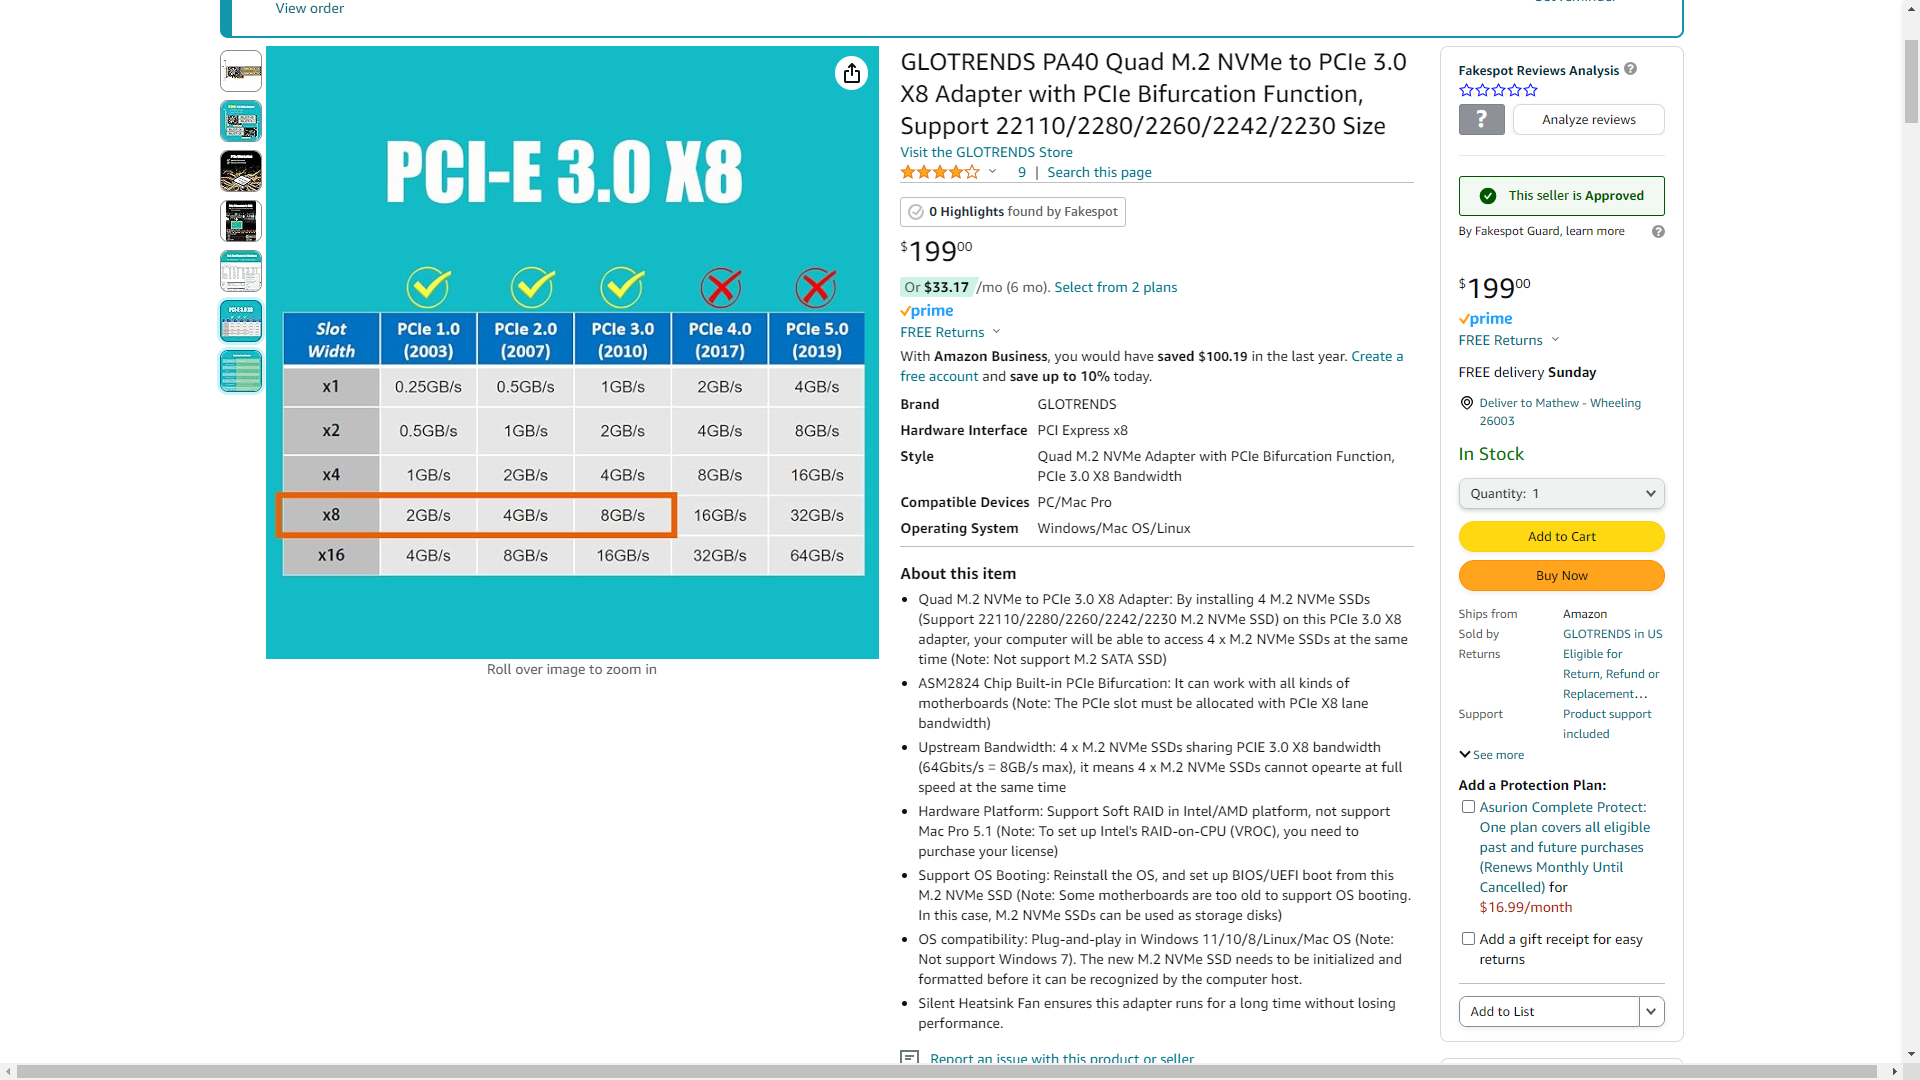Viewport: 1920px width, 1080px height.
Task: Click the Fakespot highlights check icon
Action: pos(915,212)
